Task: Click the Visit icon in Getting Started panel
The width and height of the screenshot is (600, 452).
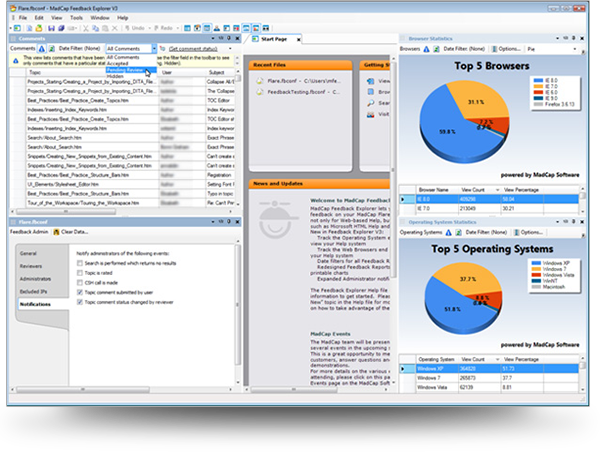Action: coord(370,114)
